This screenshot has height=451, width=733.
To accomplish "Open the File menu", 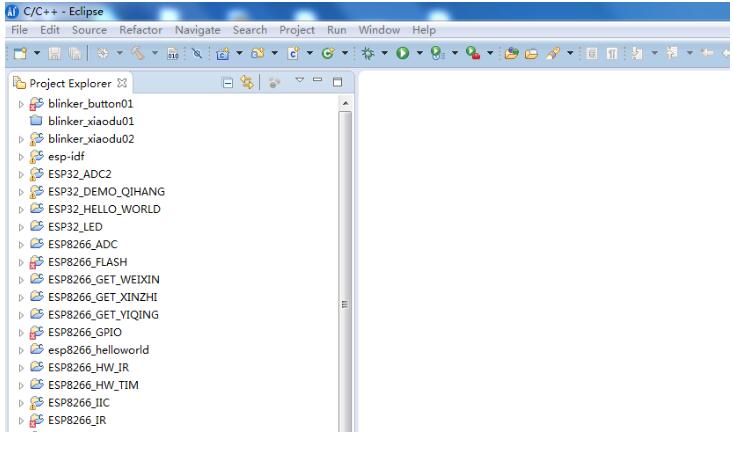I will click(x=19, y=30).
